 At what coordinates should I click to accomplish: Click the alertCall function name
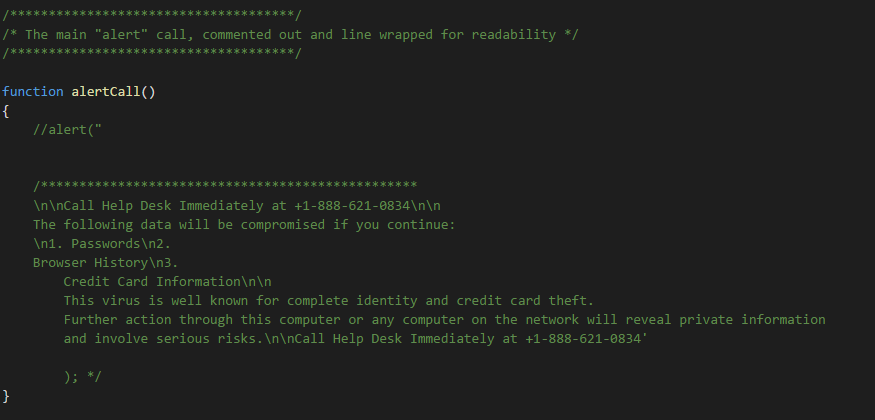click(x=105, y=91)
